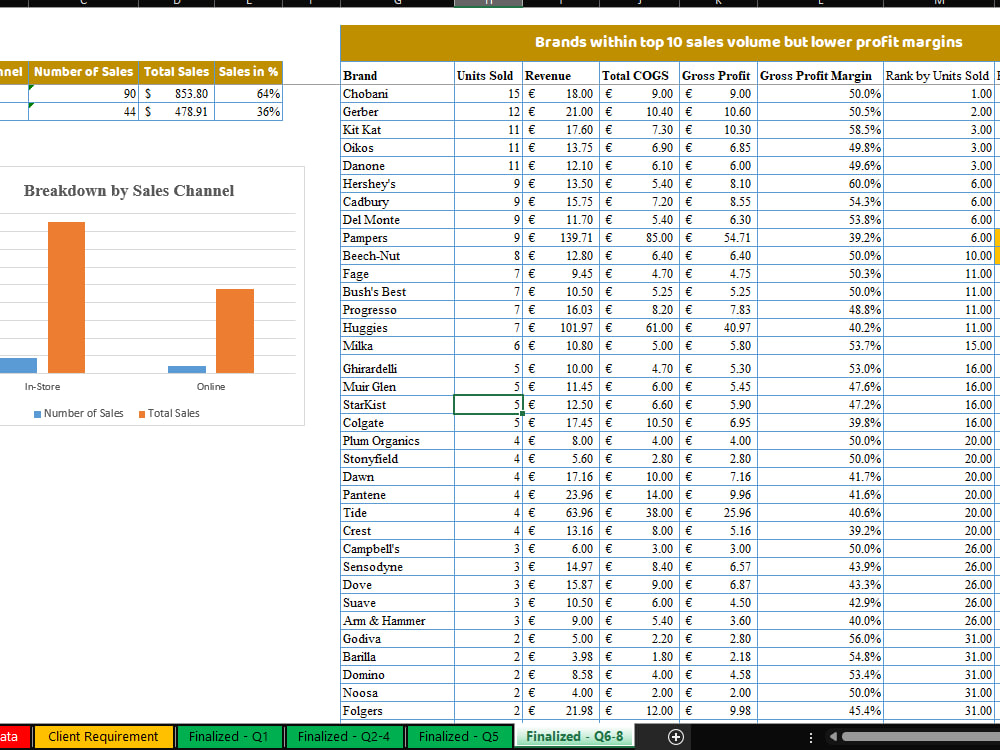Select the Units Sold header cell
The image size is (1000, 750).
coord(489,75)
